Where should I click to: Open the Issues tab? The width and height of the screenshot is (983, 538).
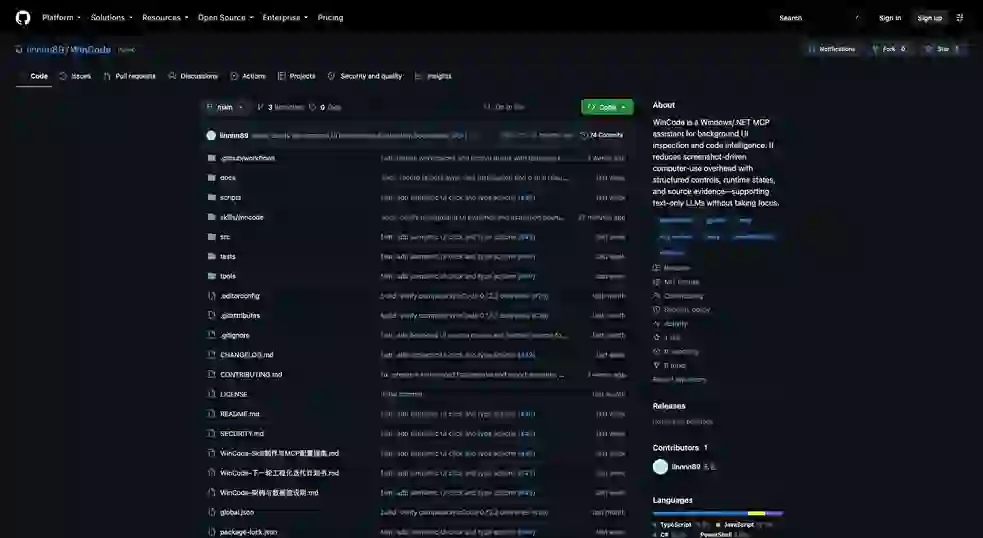tap(75, 76)
